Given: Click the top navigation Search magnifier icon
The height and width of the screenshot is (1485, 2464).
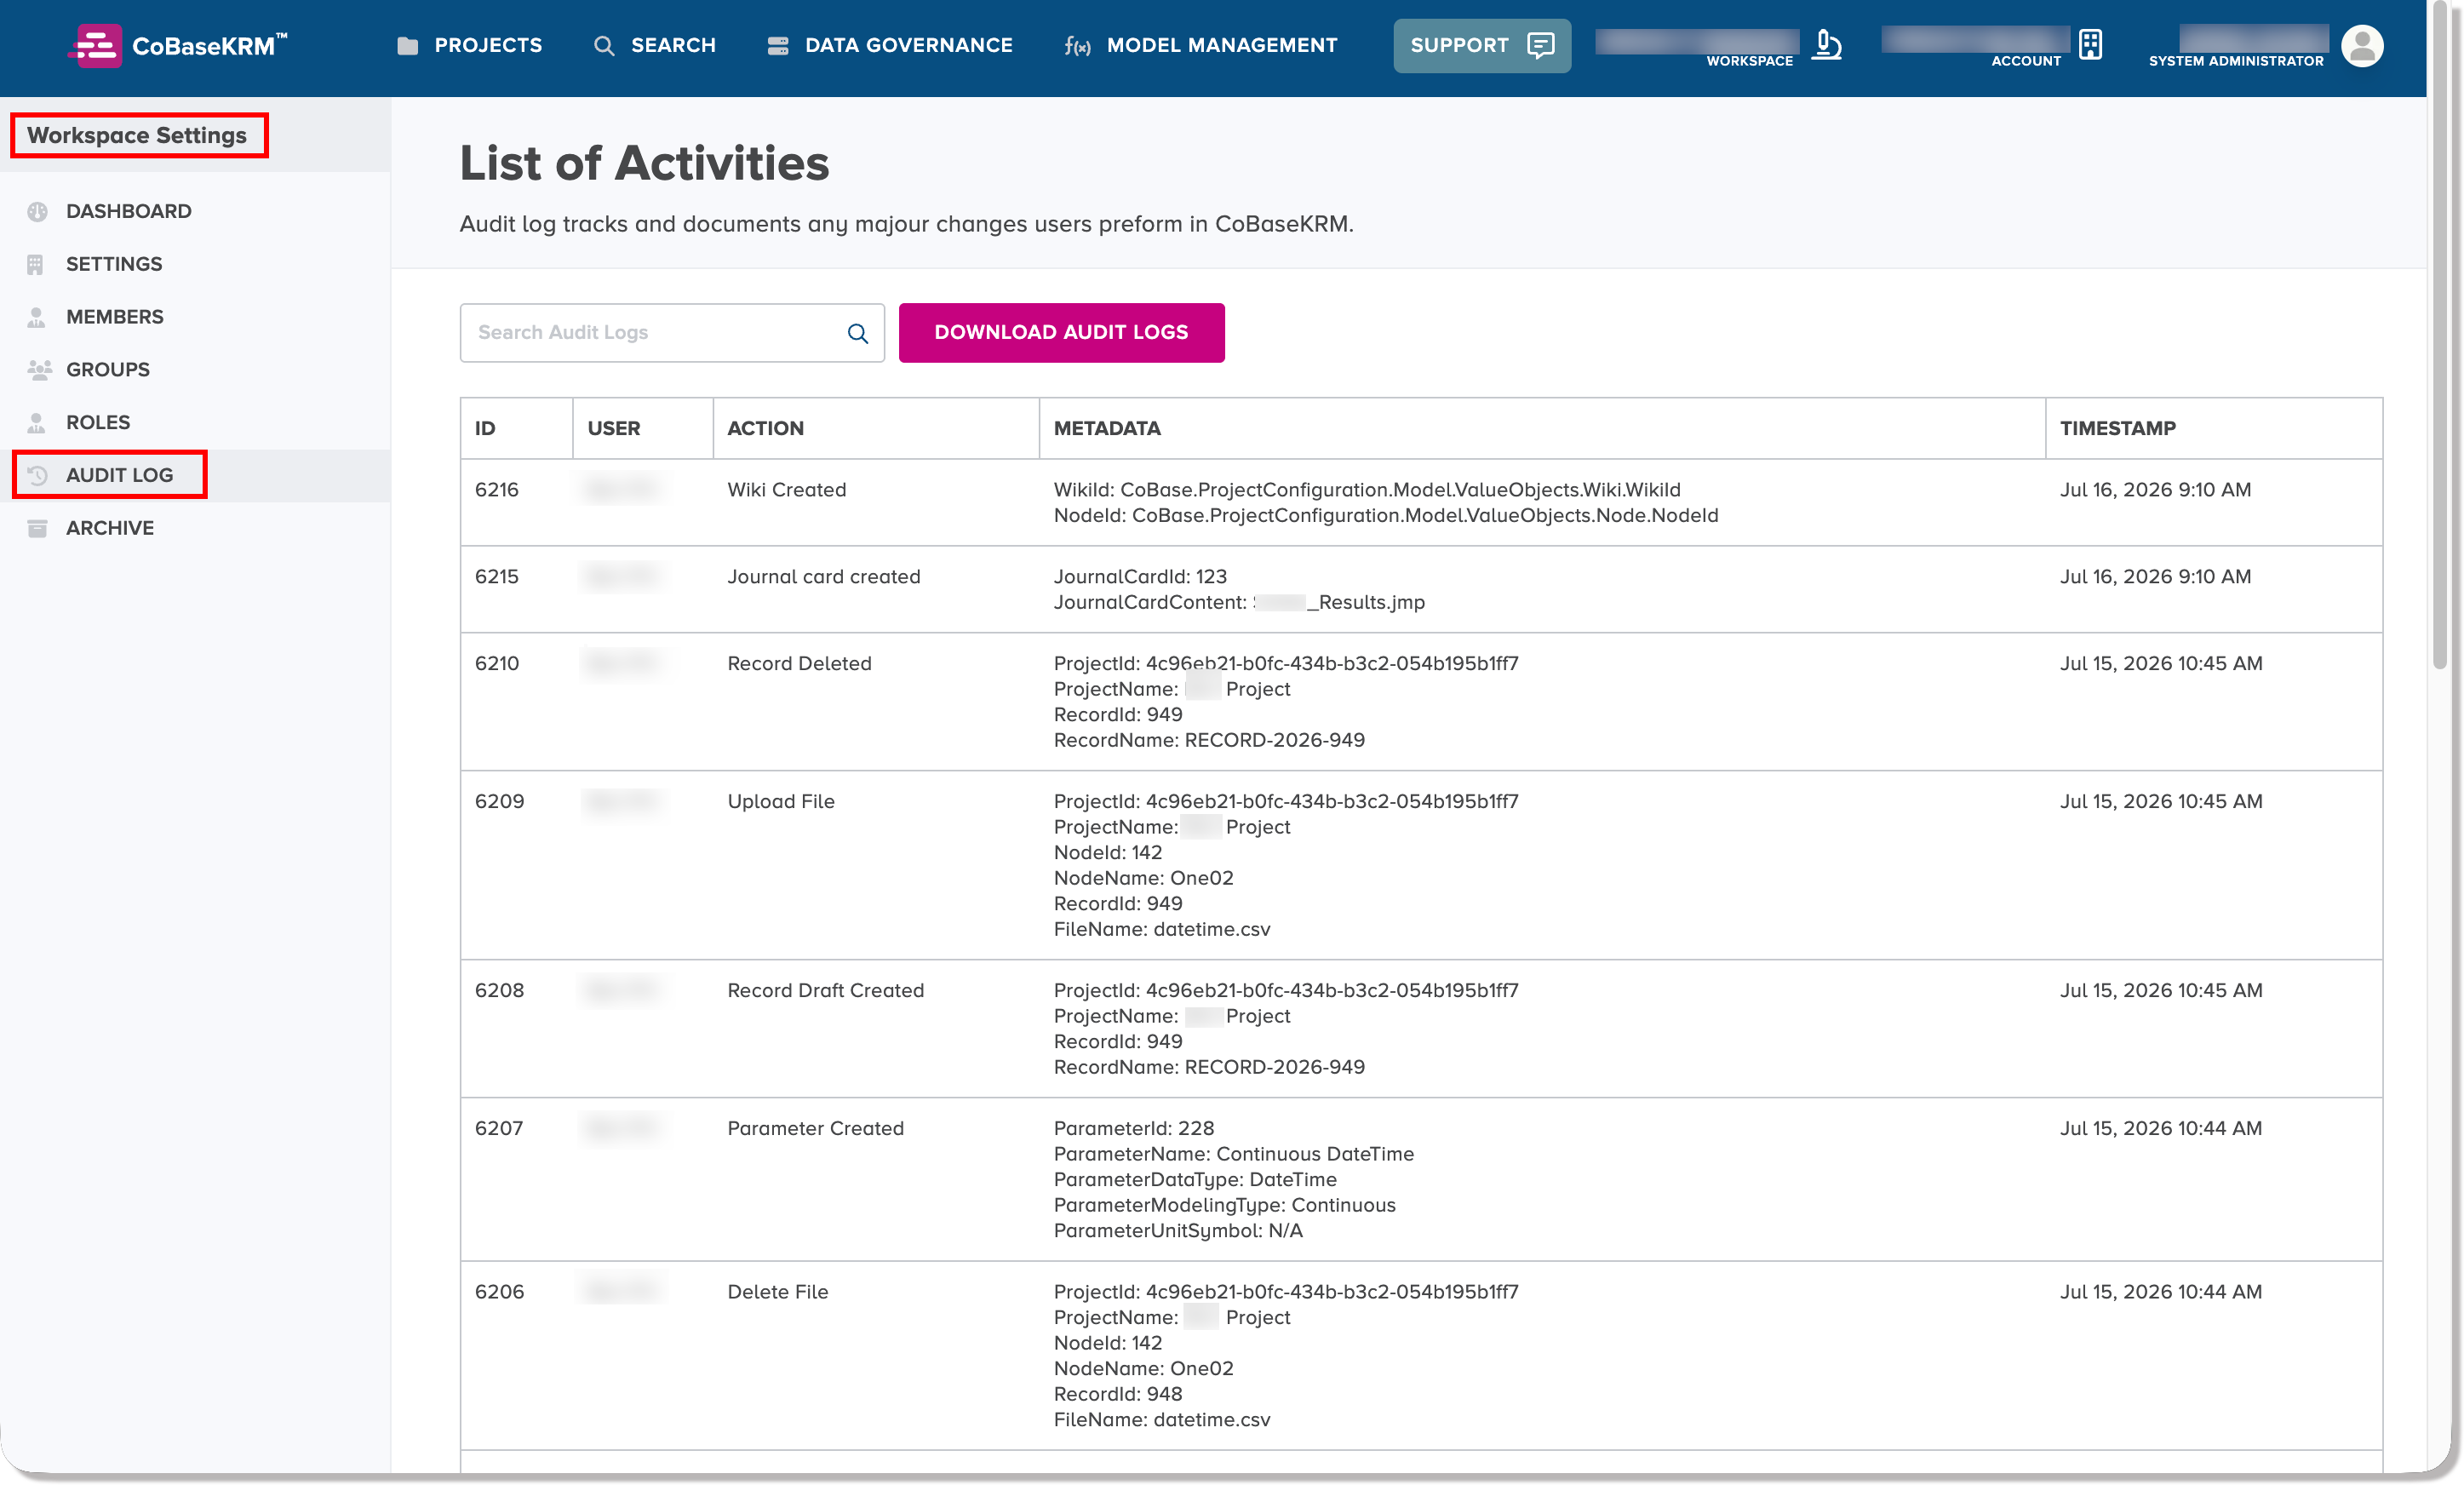Looking at the screenshot, I should (603, 46).
